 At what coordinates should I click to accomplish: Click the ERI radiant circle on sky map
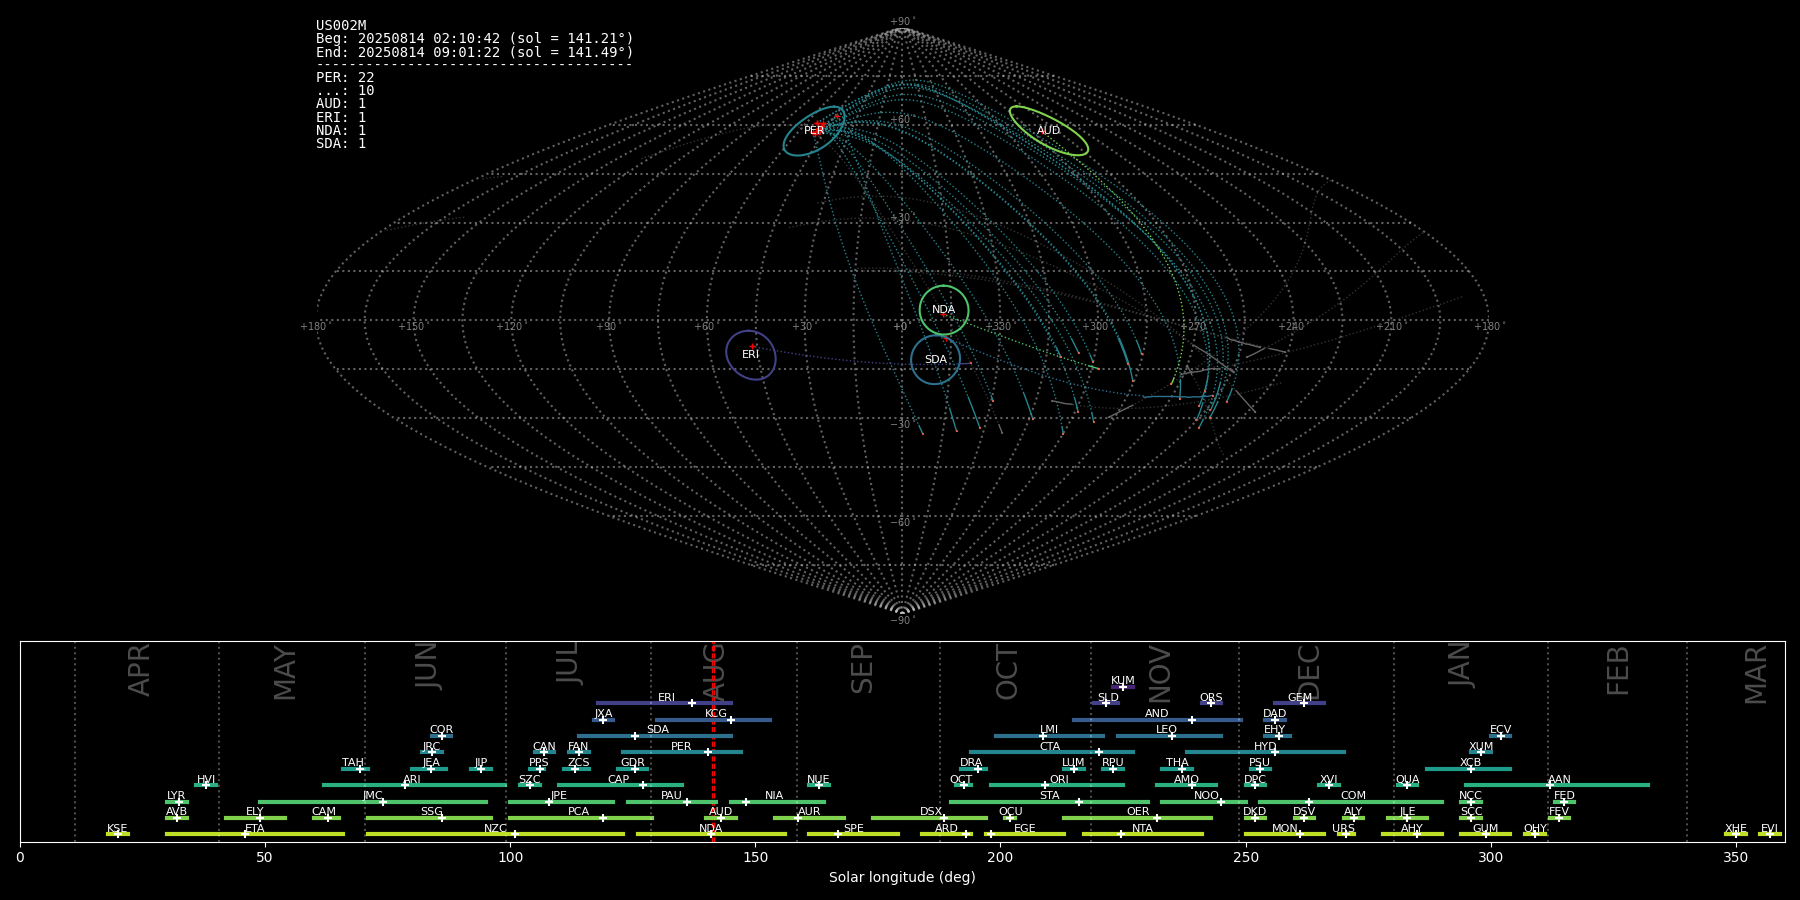[x=751, y=355]
